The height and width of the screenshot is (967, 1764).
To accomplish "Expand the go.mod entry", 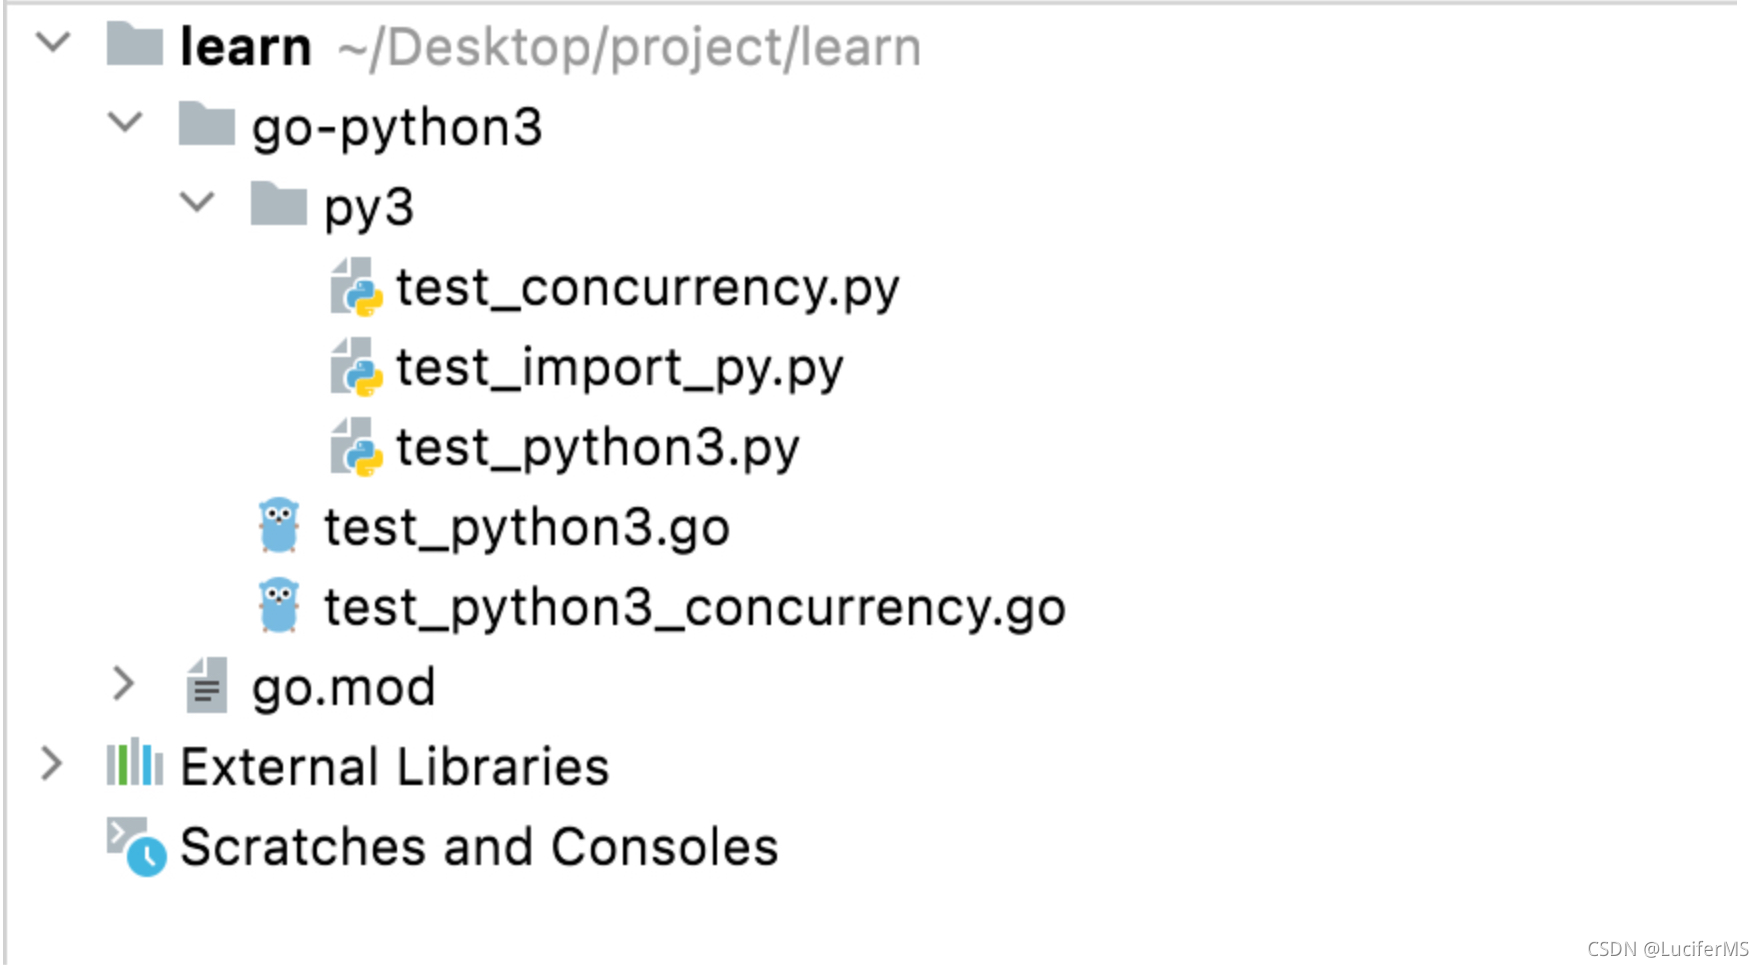I will click(125, 684).
